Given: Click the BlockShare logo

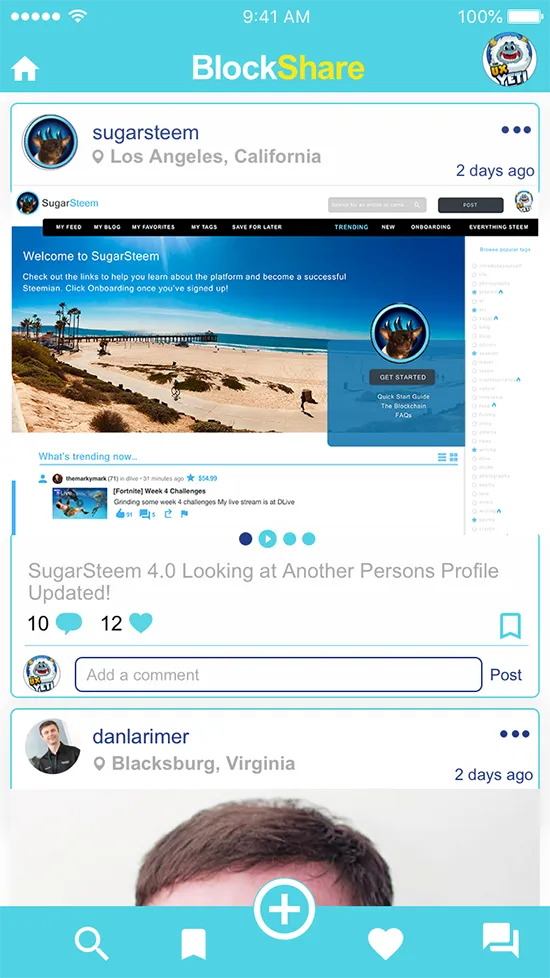Looking at the screenshot, I should (x=278, y=67).
